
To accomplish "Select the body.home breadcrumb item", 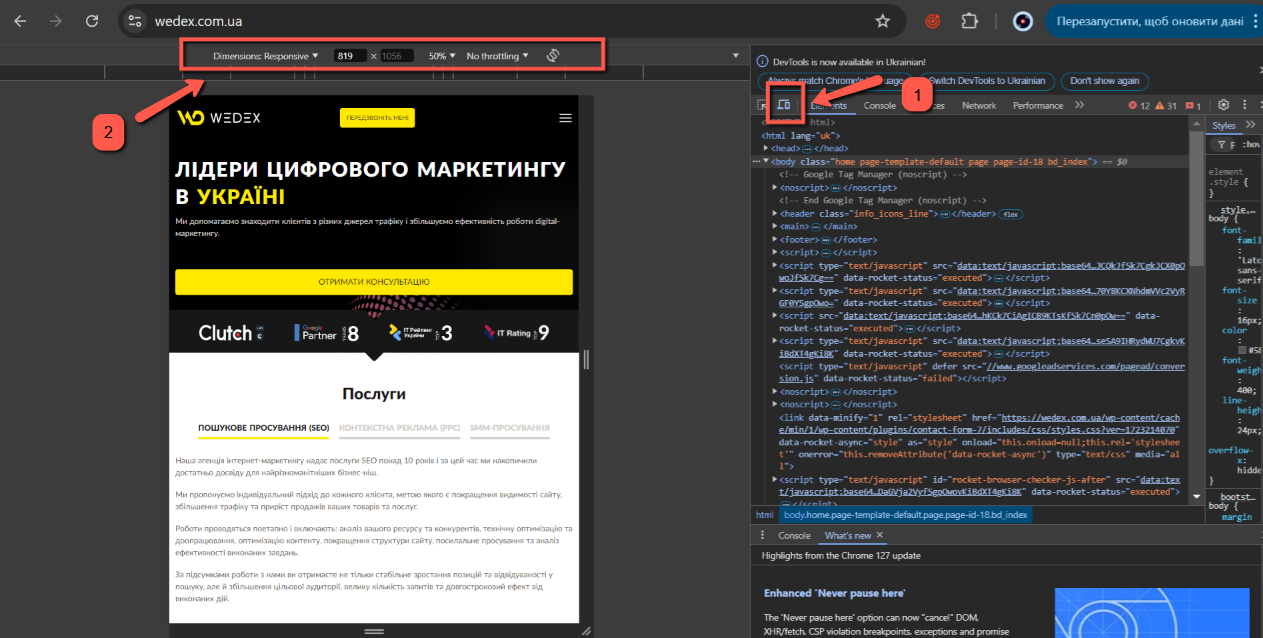I will [905, 515].
